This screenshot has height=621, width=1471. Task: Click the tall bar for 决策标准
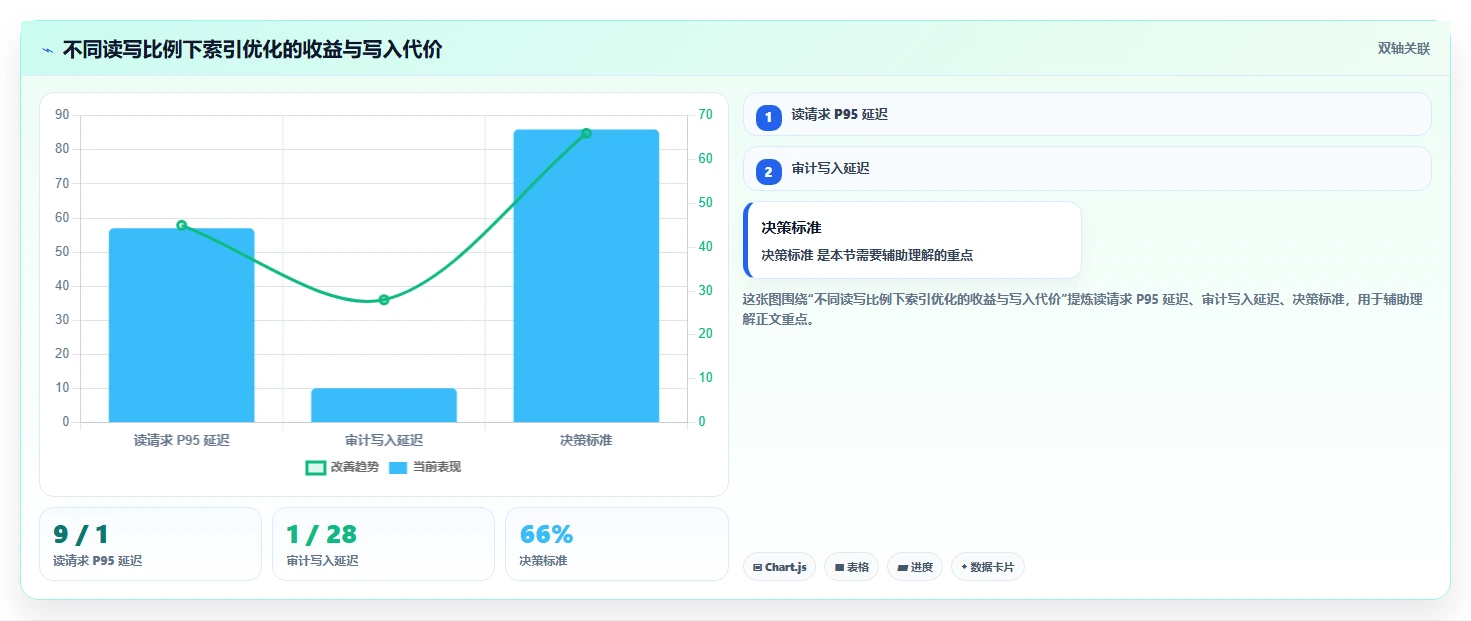point(586,276)
